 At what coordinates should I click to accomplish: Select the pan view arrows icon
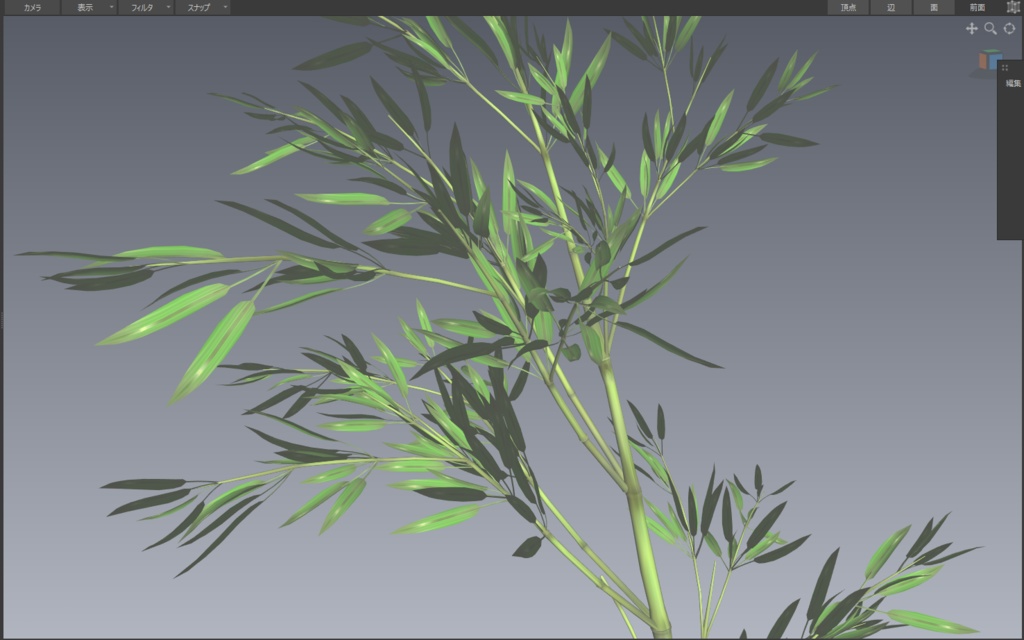[973, 28]
